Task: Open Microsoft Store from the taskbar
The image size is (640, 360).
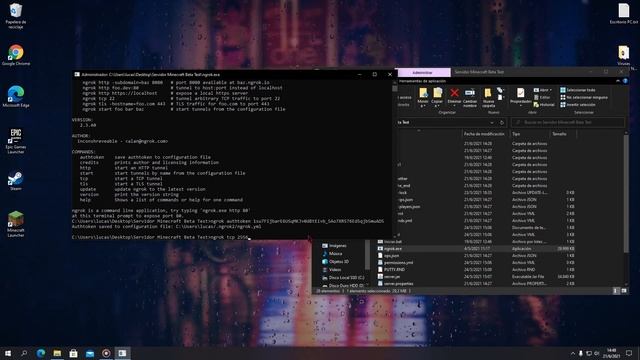Action: 73,353
